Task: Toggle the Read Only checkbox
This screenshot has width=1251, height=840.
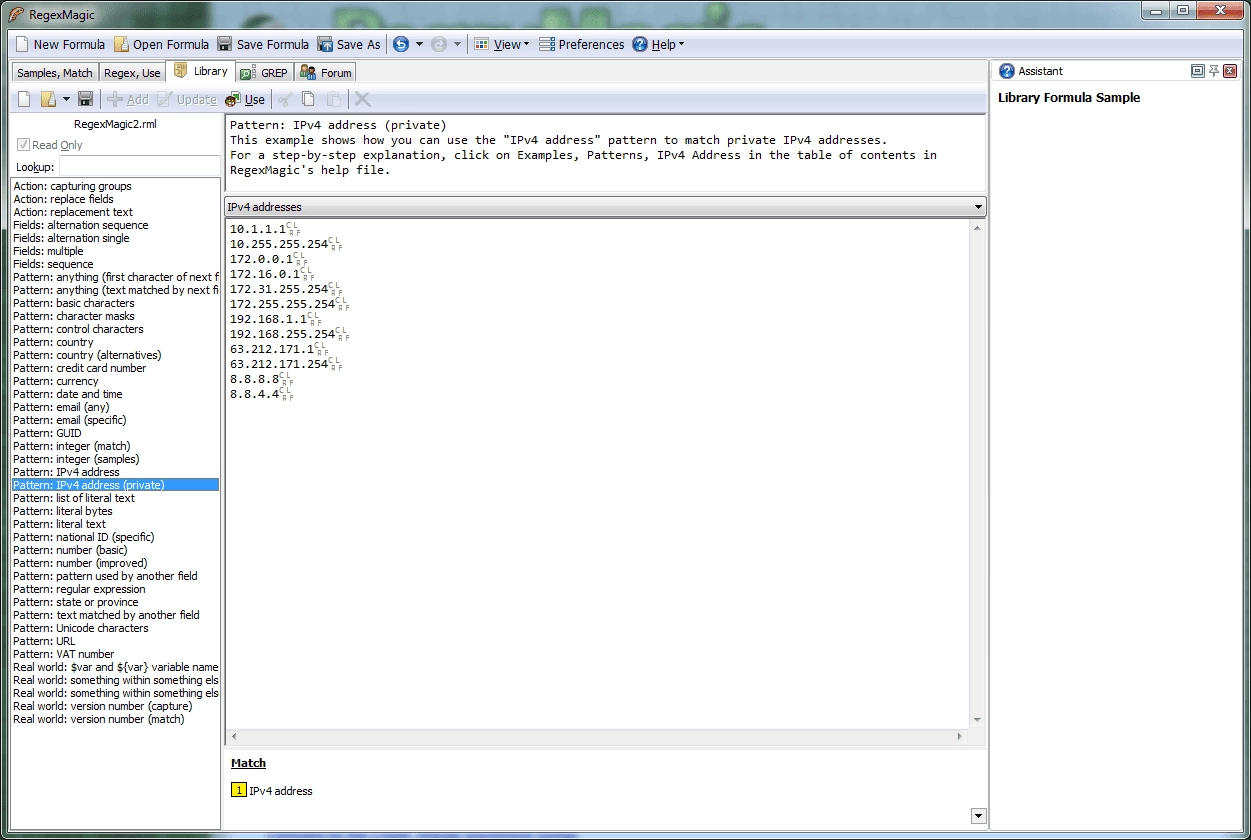Action: coord(24,145)
